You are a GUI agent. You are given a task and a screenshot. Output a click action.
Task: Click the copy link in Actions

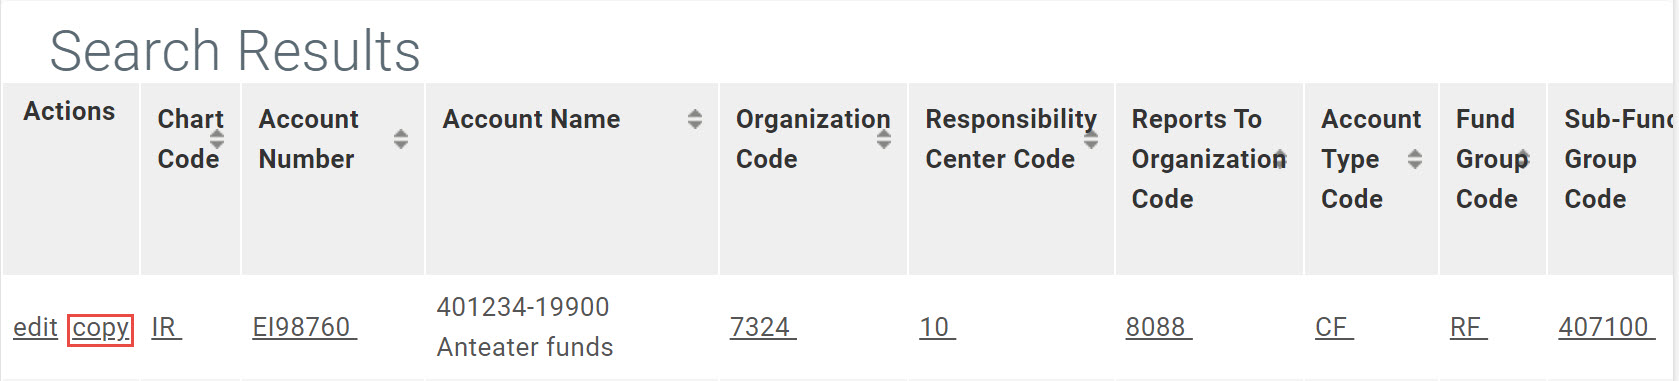[100, 328]
